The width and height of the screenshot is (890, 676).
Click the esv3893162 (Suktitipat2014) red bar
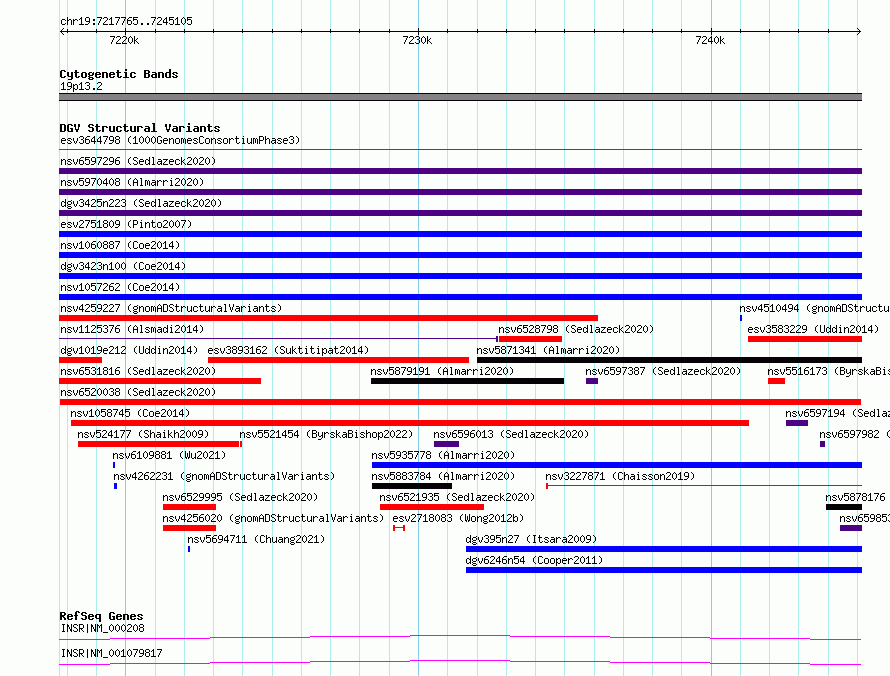pos(339,360)
